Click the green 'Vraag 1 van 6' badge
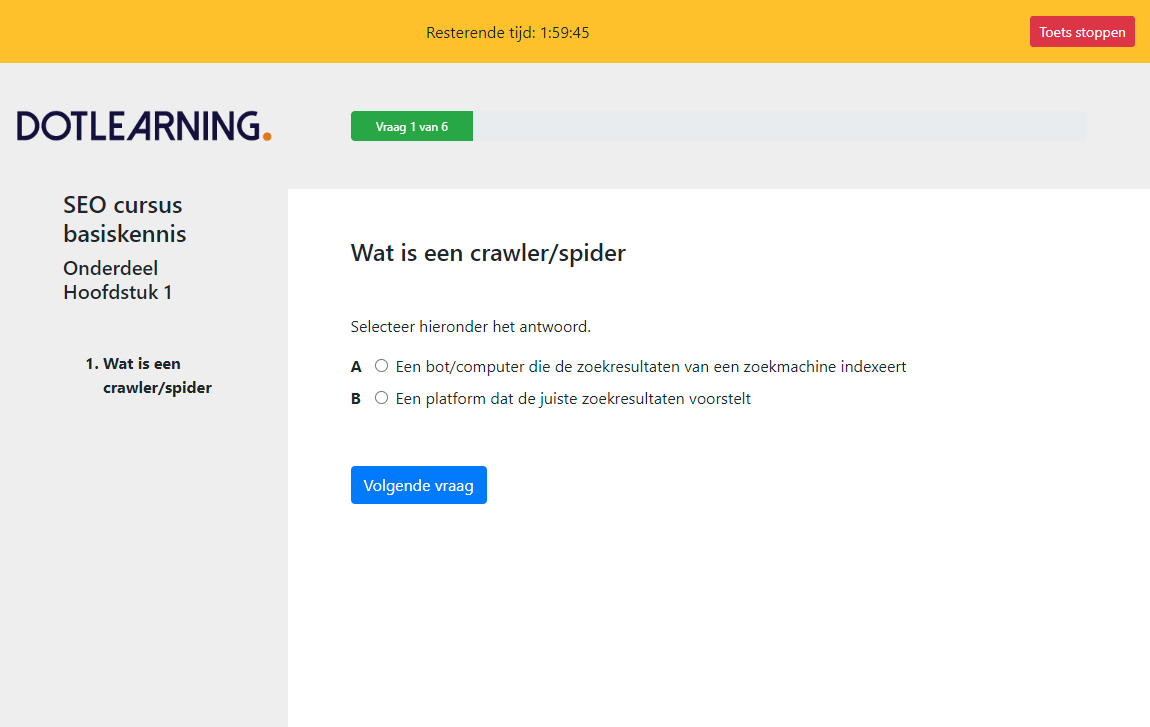The height and width of the screenshot is (727, 1150). coord(411,125)
